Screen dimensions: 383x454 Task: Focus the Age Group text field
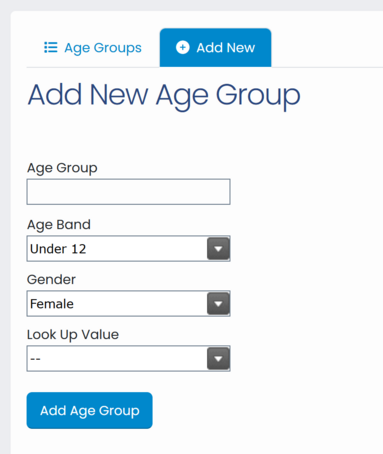click(128, 192)
